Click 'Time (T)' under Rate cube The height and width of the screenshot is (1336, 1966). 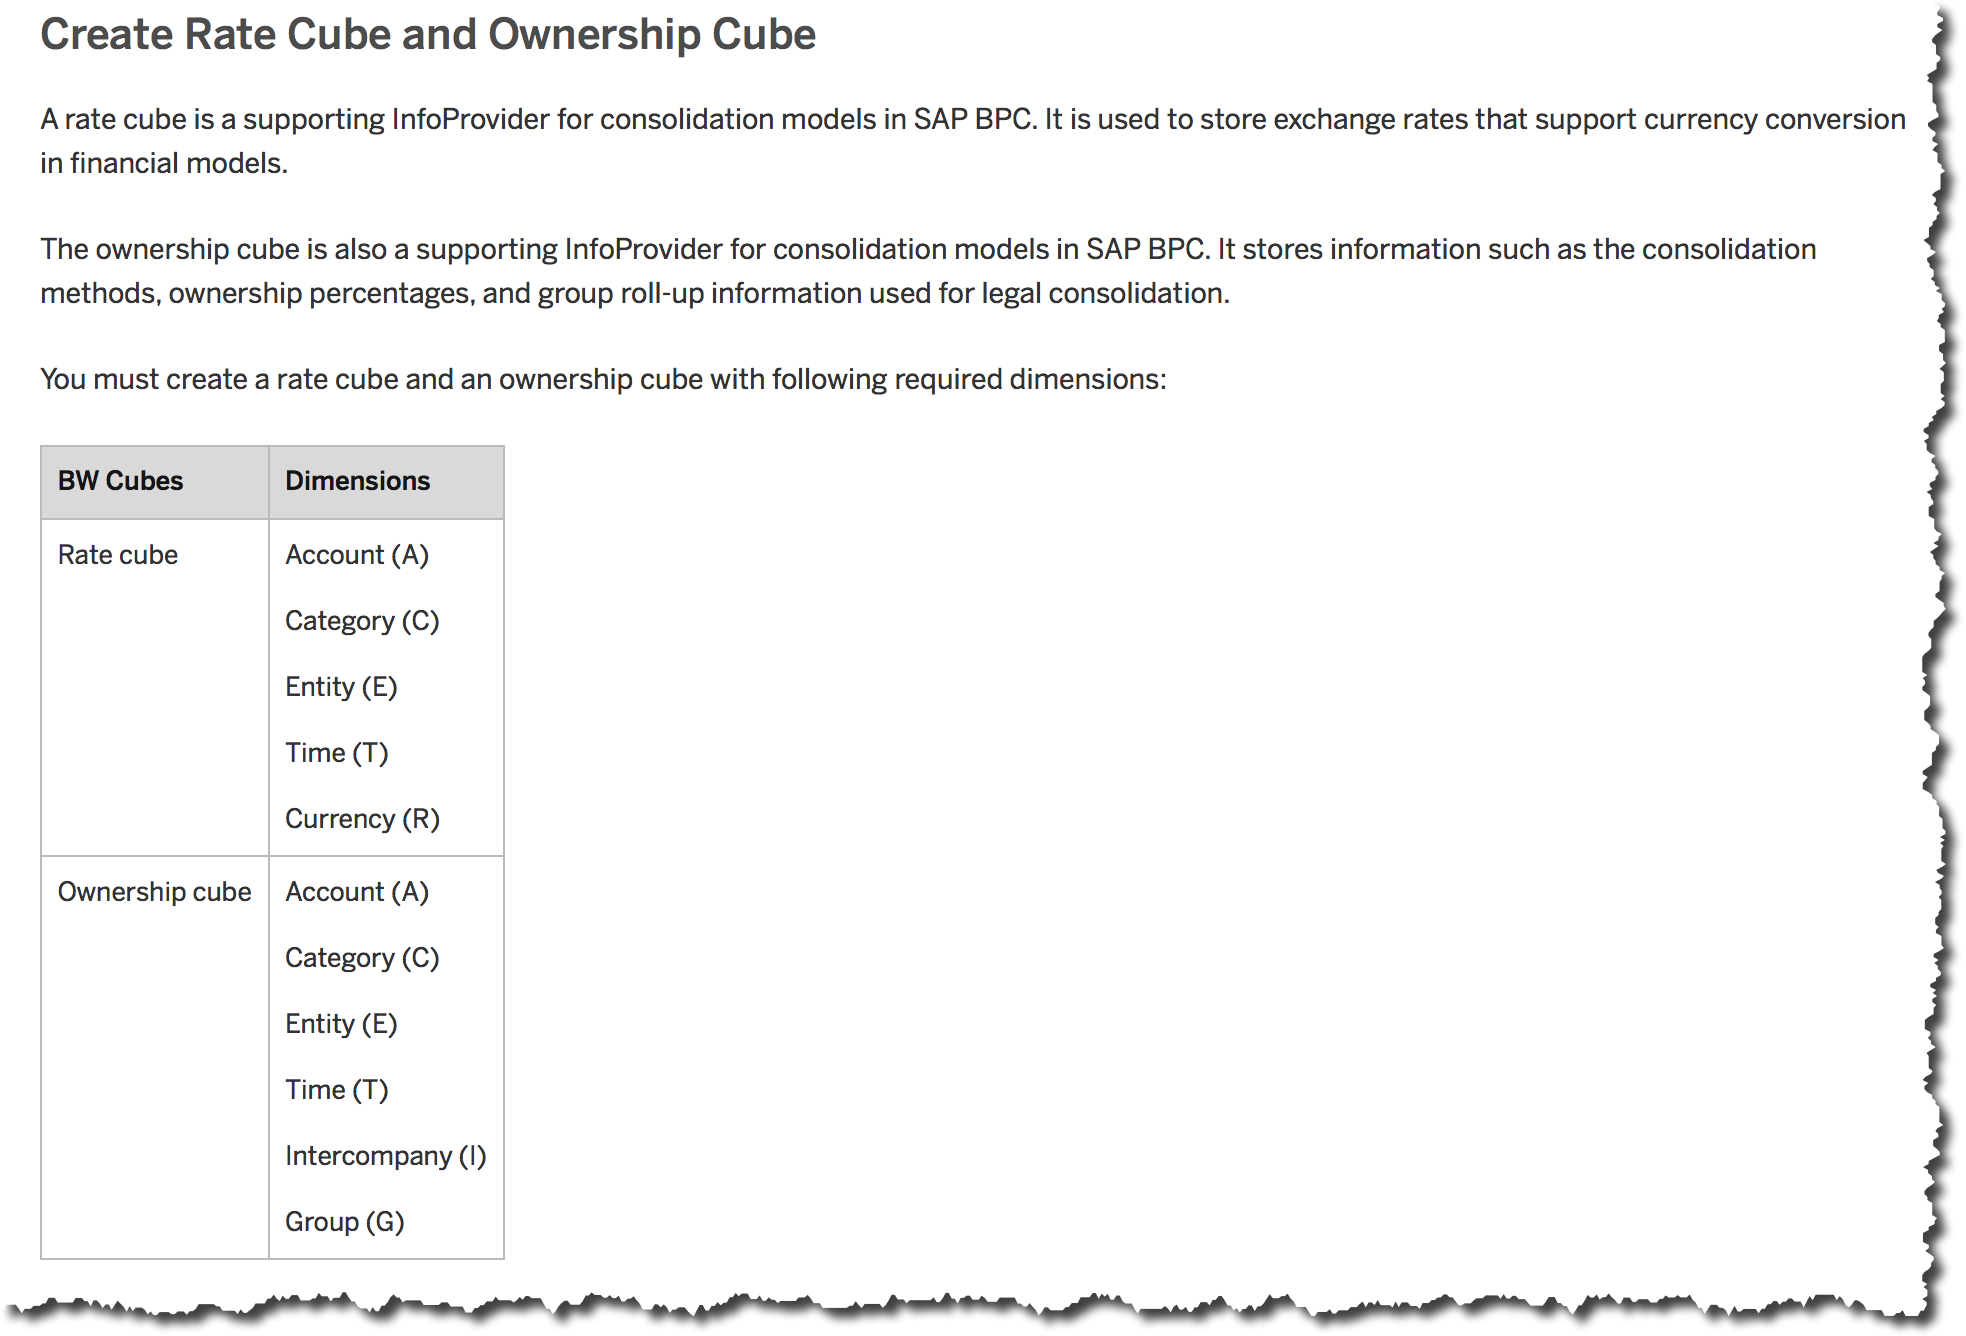click(336, 753)
